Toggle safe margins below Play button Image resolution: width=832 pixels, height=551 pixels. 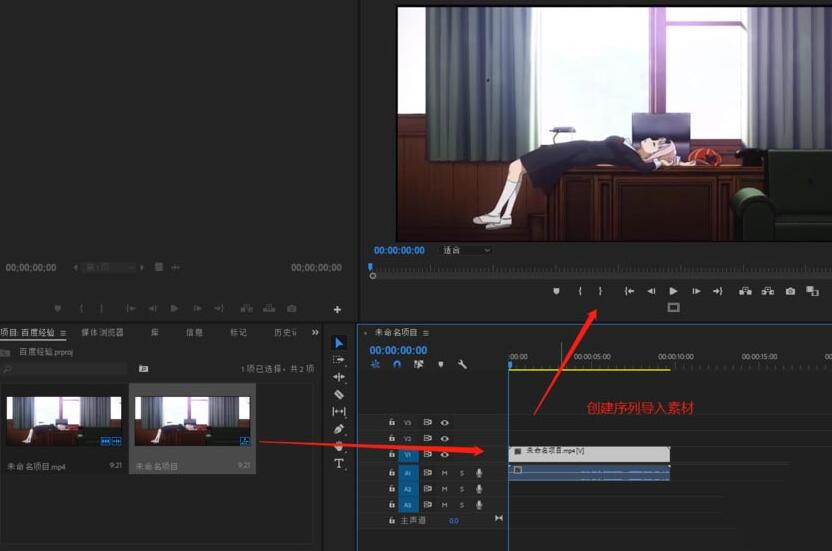pyautogui.click(x=673, y=307)
